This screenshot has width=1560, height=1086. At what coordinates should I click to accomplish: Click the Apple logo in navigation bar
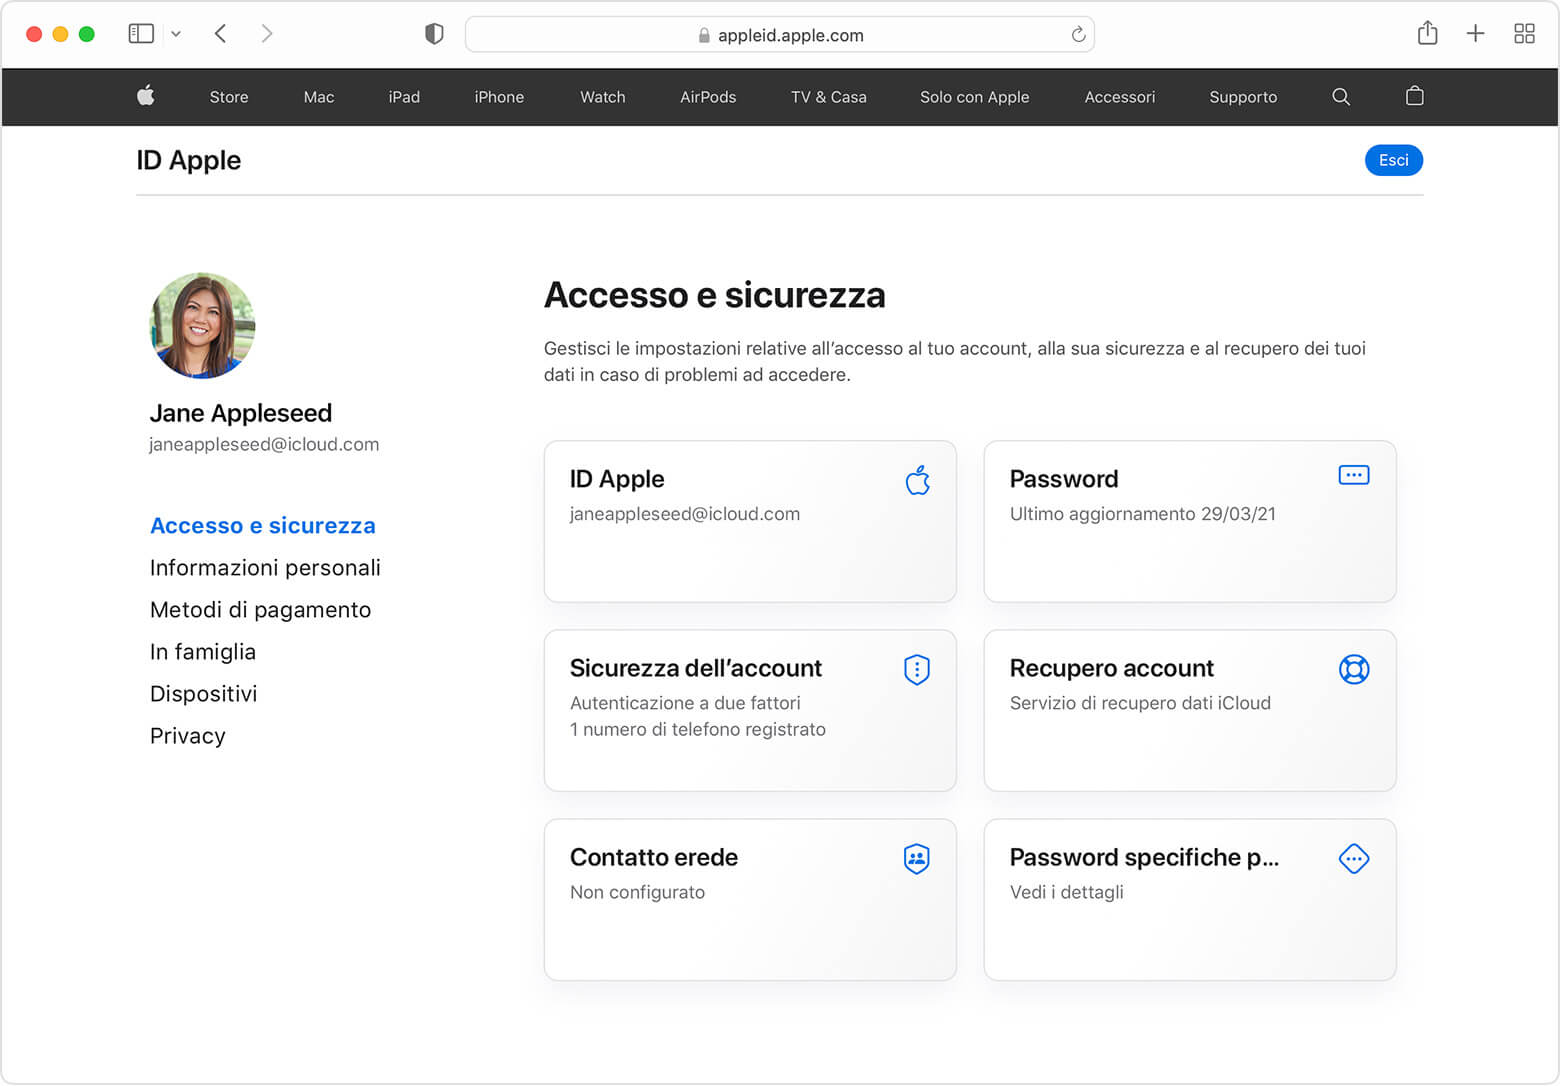[146, 96]
